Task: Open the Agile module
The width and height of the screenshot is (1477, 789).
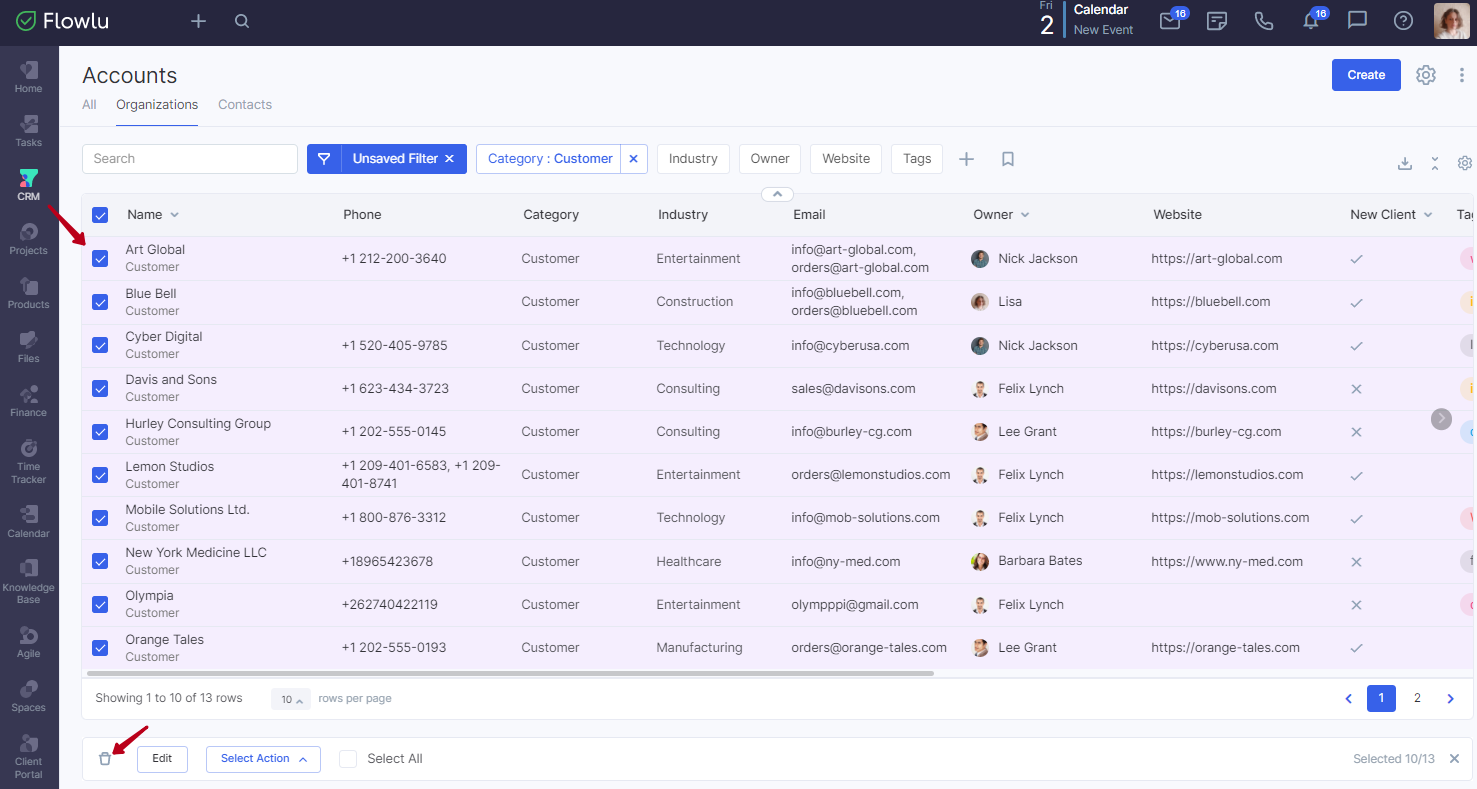Action: [x=29, y=642]
